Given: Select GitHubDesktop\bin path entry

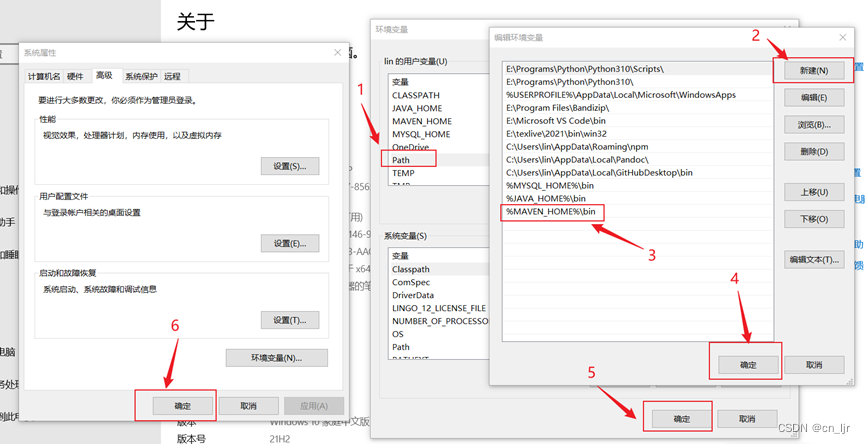Looking at the screenshot, I should click(638, 173).
